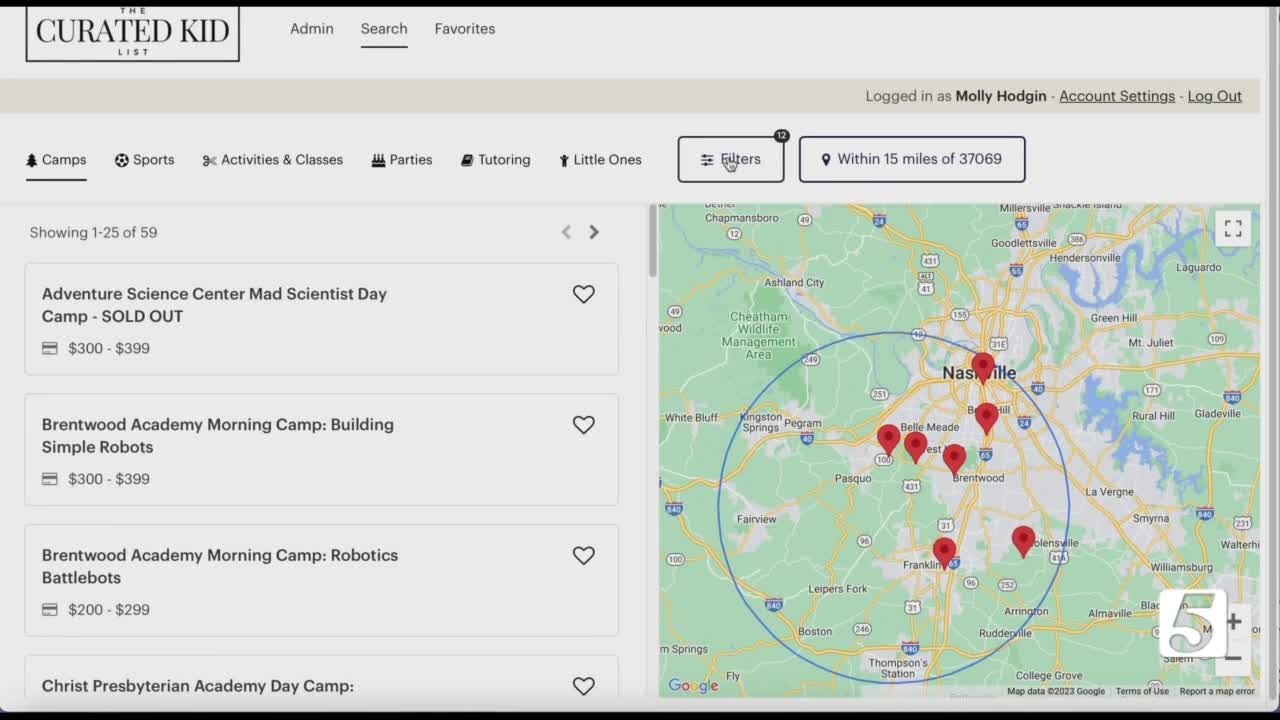The image size is (1280, 720).
Task: Click The Curated Kid List logo
Action: point(133,32)
